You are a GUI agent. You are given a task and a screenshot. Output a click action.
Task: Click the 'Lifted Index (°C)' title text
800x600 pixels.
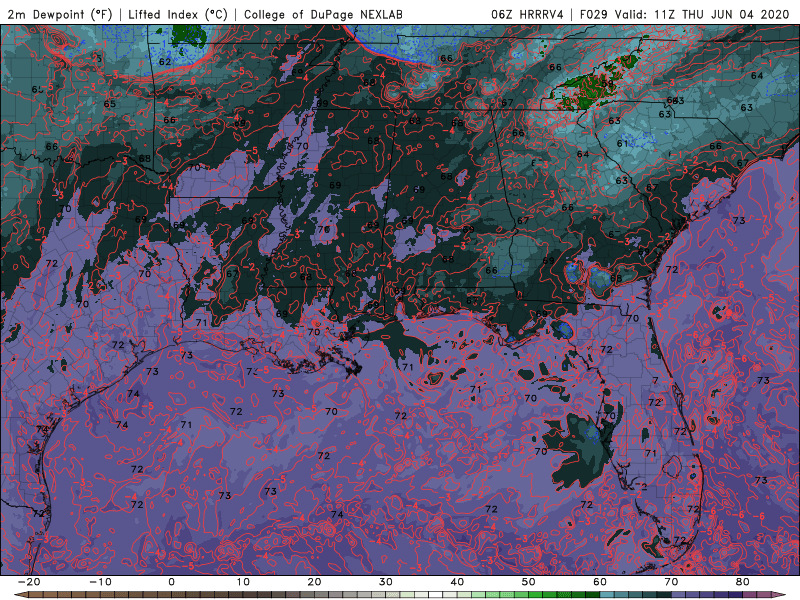pyautogui.click(x=178, y=14)
